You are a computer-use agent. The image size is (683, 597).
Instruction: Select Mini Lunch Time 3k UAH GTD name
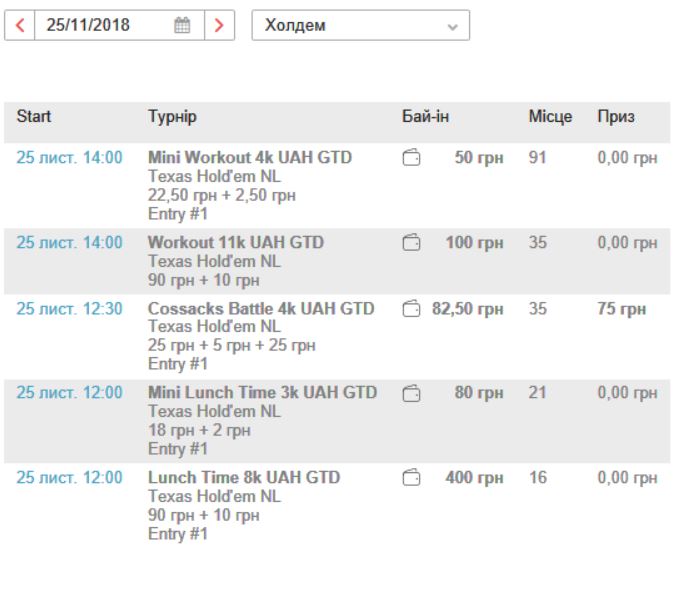coord(263,392)
